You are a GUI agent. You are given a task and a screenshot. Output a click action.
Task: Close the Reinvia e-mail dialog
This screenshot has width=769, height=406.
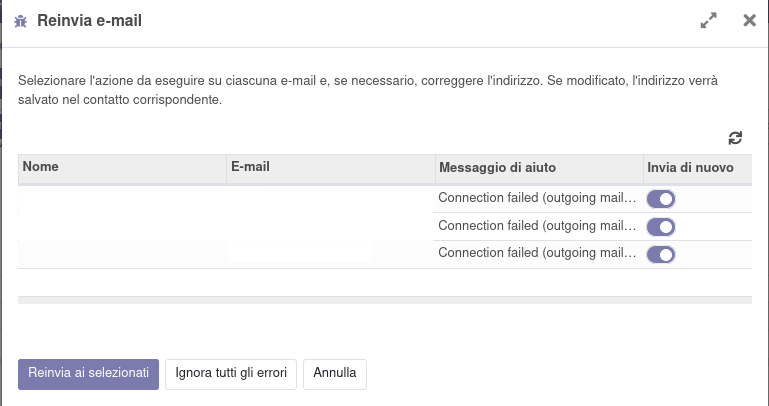pos(749,20)
